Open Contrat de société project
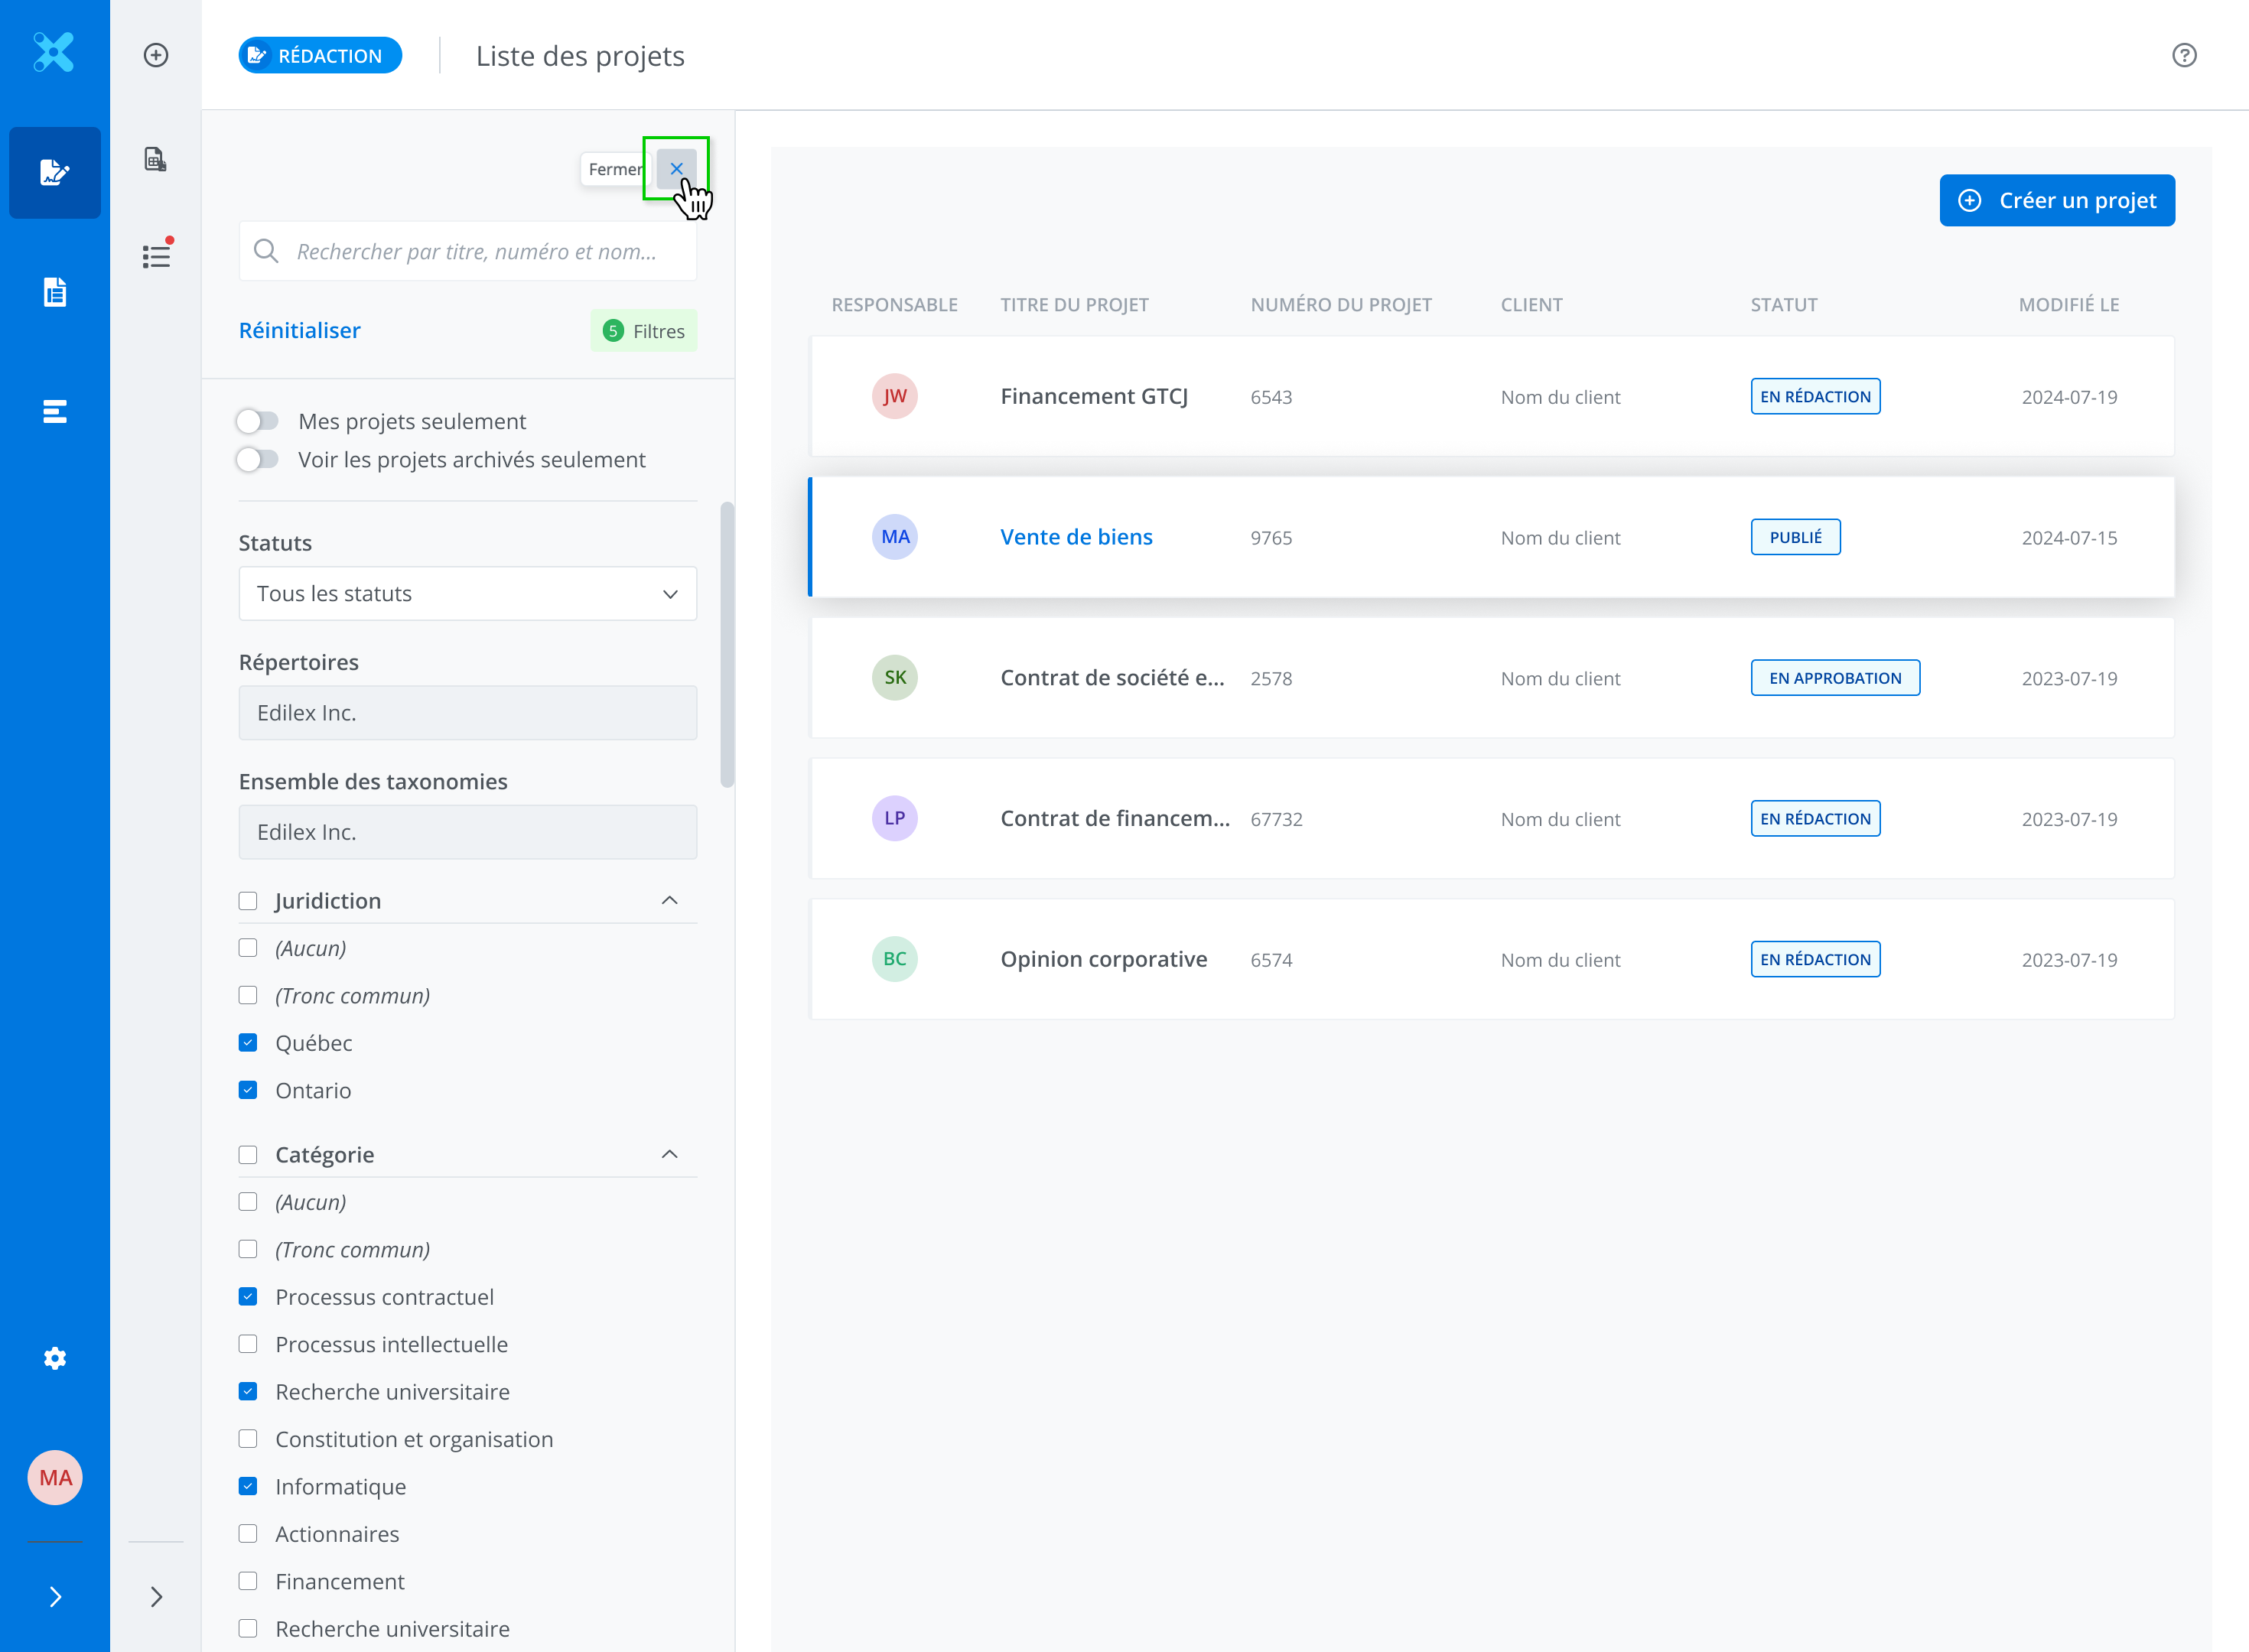This screenshot has height=1652, width=2249. pos(1112,678)
